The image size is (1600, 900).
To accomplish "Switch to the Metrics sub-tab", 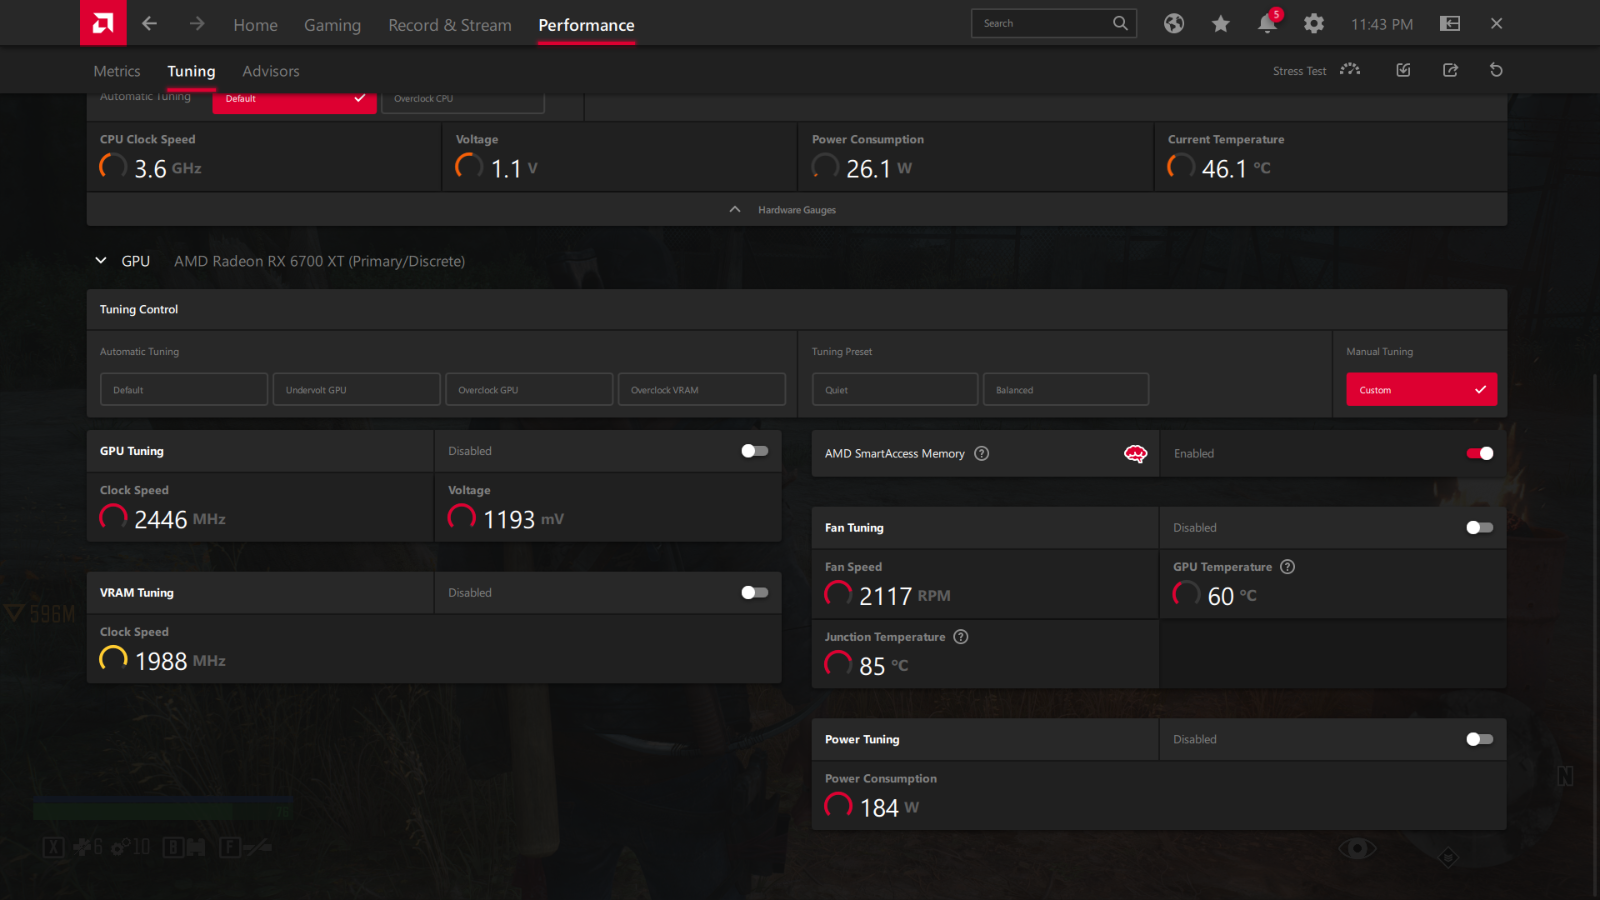I will coord(117,71).
